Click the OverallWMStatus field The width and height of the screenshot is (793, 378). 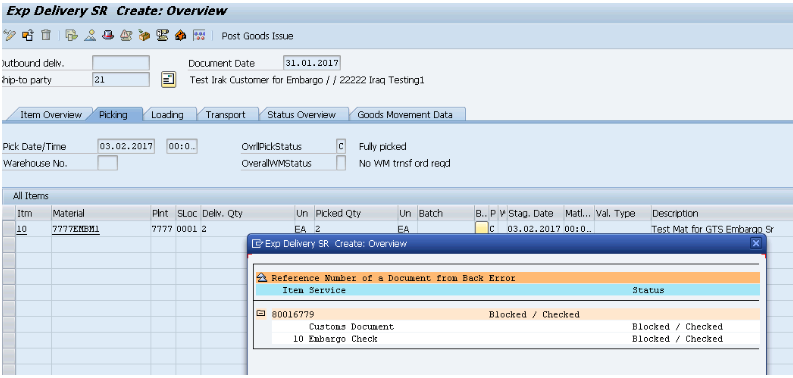pos(341,163)
